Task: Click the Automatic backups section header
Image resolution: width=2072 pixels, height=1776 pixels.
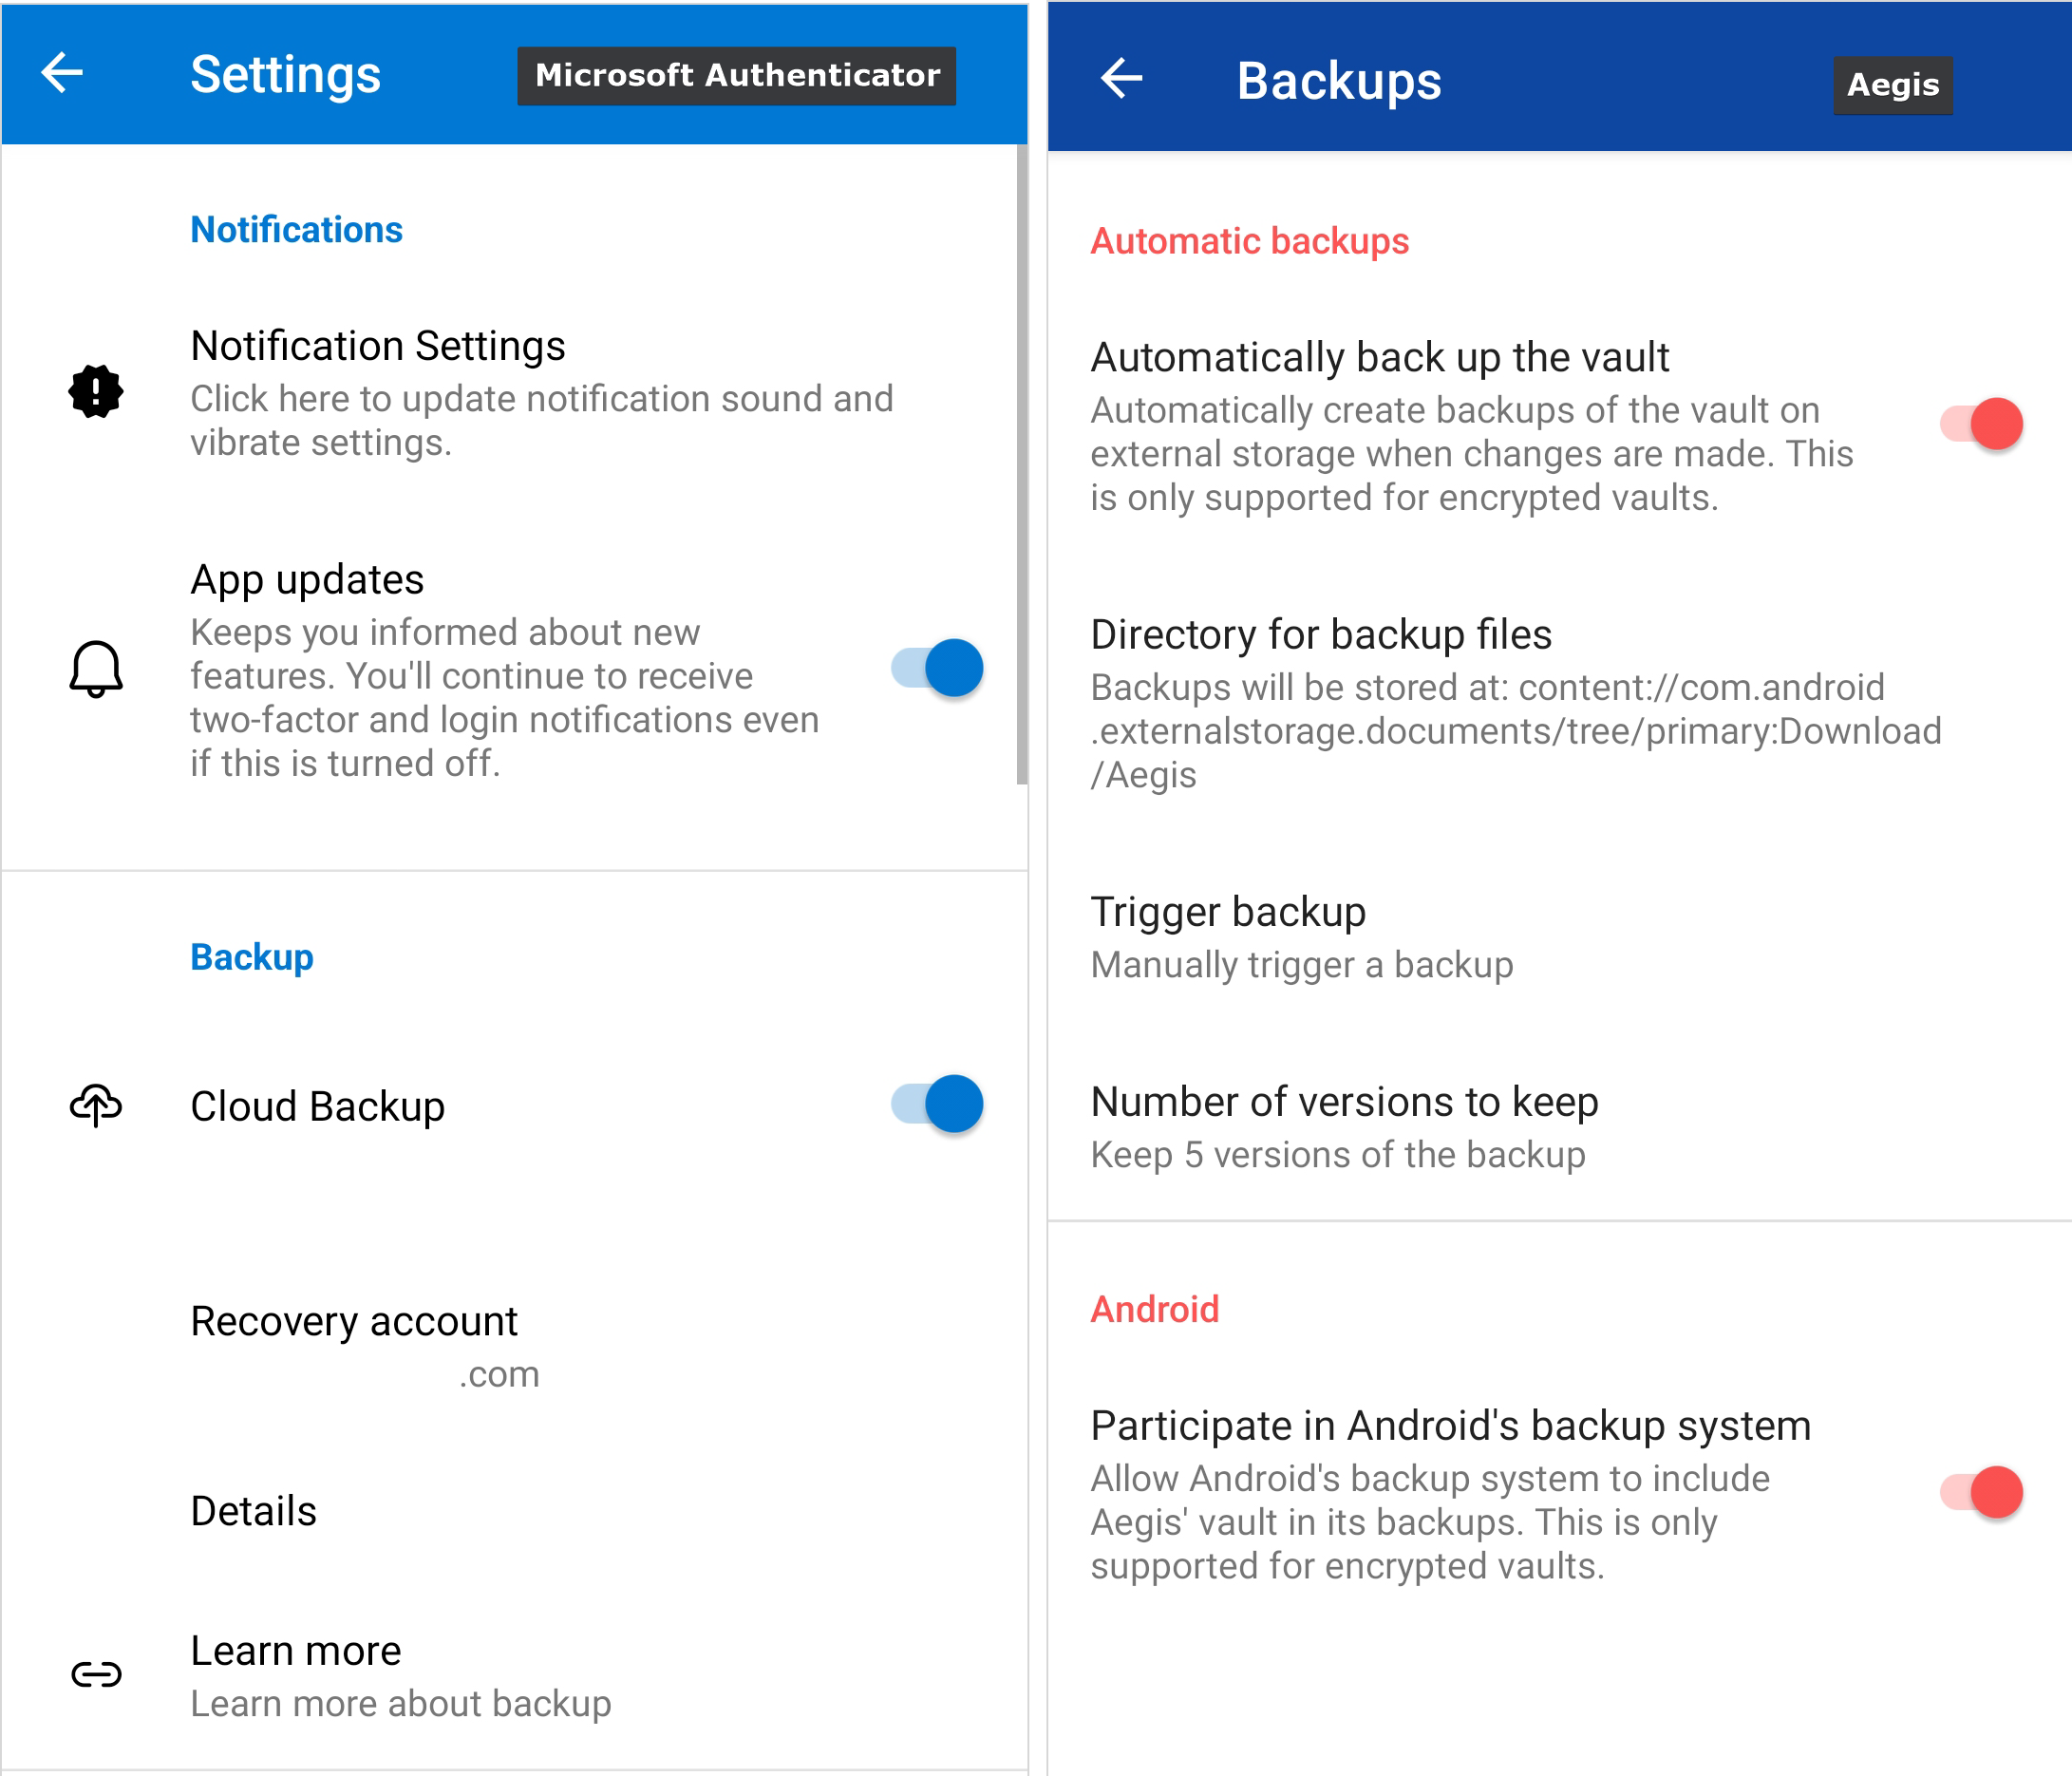Action: (x=1249, y=241)
